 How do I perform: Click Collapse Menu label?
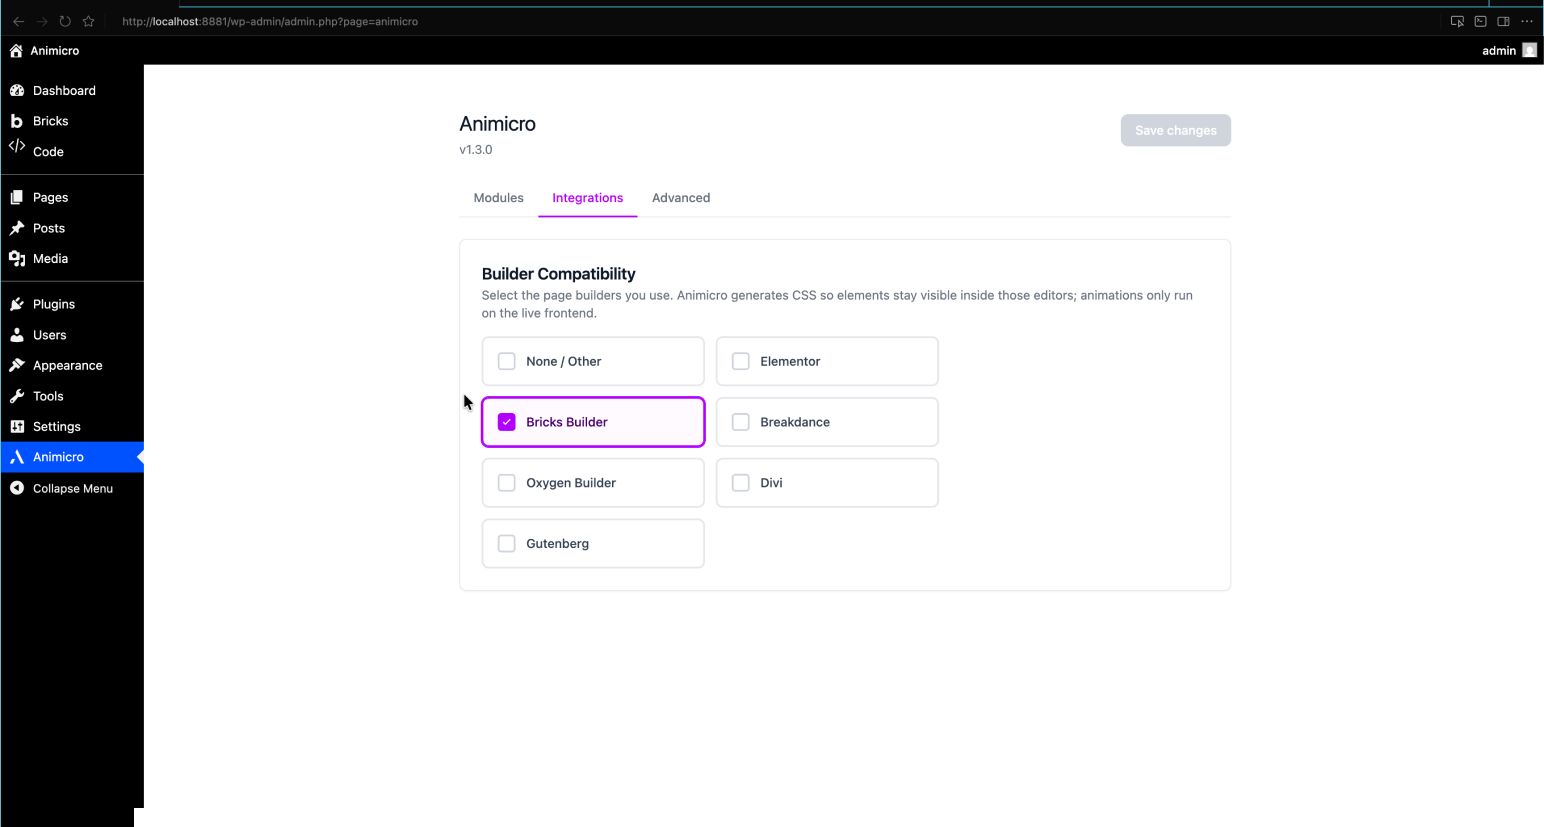pos(73,489)
